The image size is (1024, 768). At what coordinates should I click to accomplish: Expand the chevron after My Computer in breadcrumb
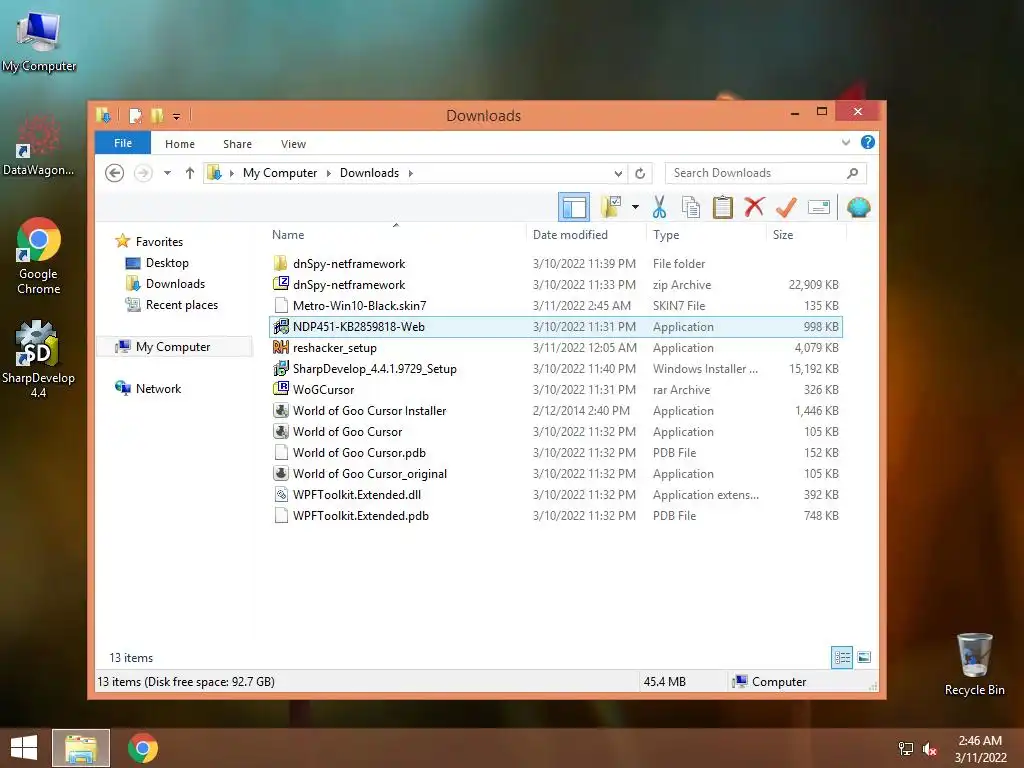pos(328,173)
